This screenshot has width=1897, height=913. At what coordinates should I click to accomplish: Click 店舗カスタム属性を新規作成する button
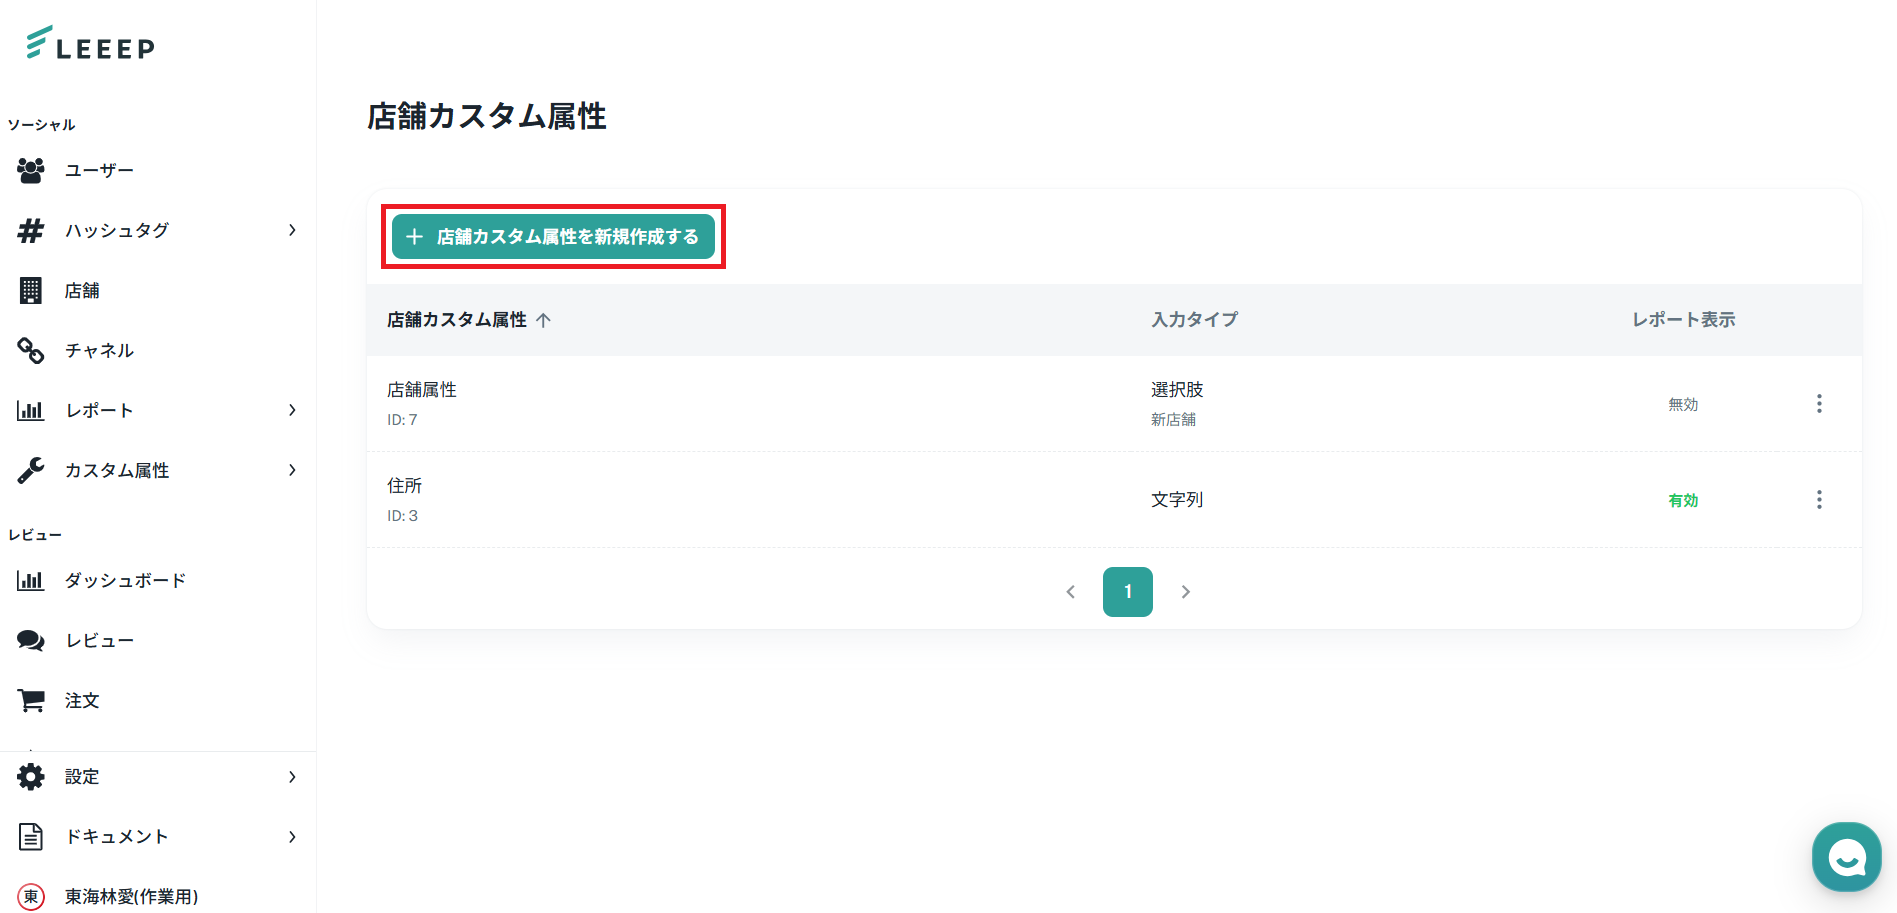pyautogui.click(x=553, y=237)
